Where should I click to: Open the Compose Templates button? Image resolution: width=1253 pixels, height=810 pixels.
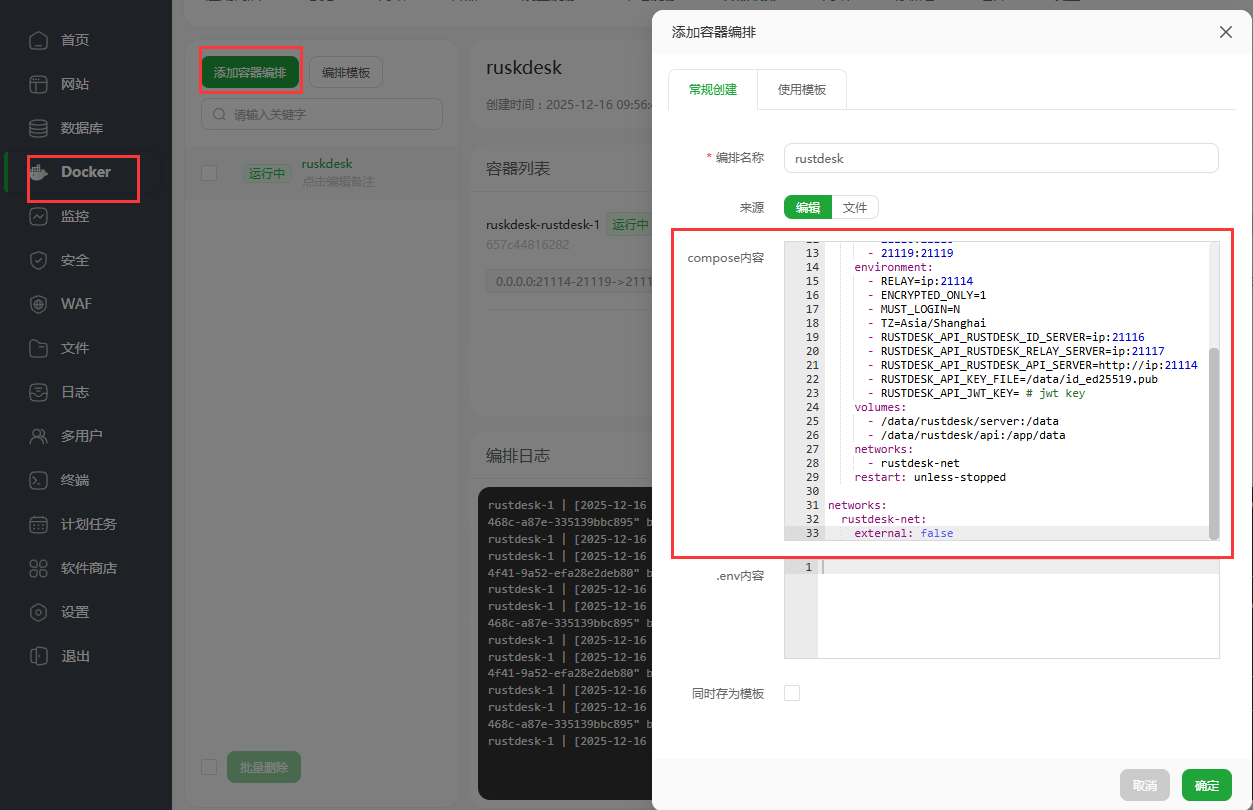[x=346, y=73]
